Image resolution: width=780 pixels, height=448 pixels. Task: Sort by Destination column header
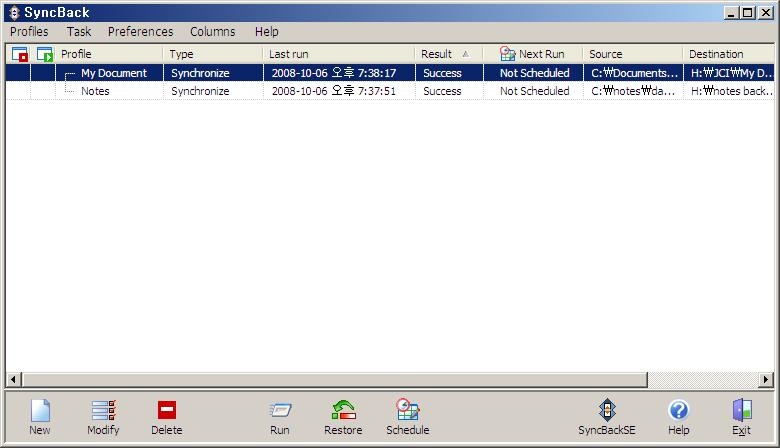coord(729,54)
